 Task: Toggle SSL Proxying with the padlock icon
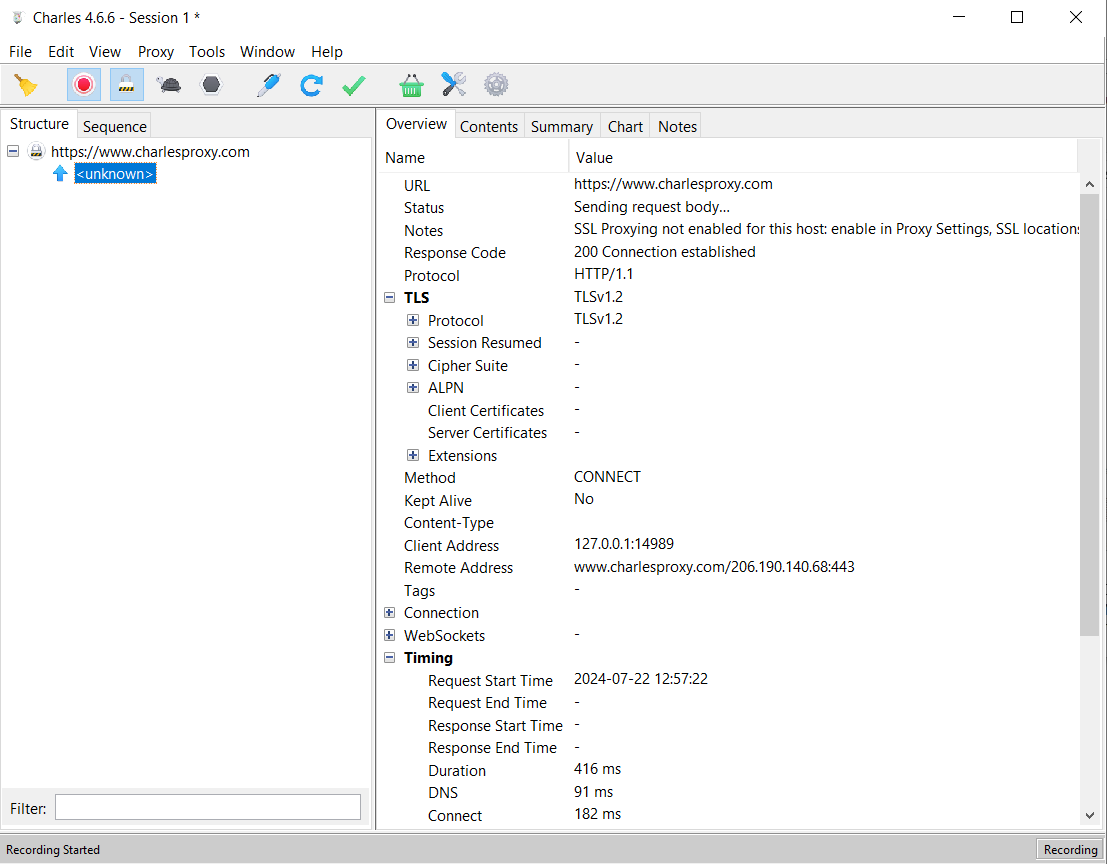126,84
